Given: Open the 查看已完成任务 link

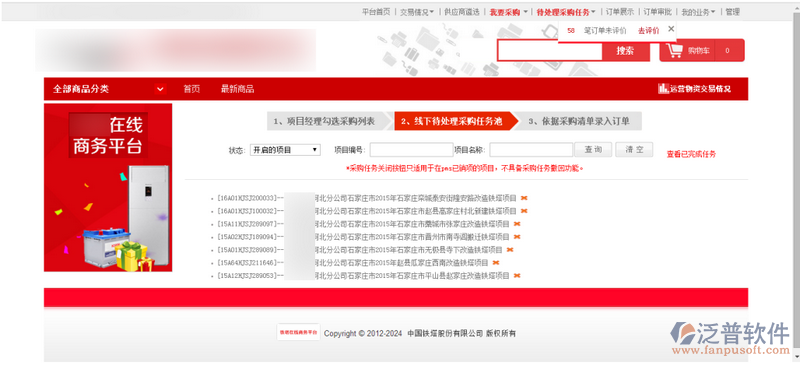Looking at the screenshot, I should coord(691,154).
